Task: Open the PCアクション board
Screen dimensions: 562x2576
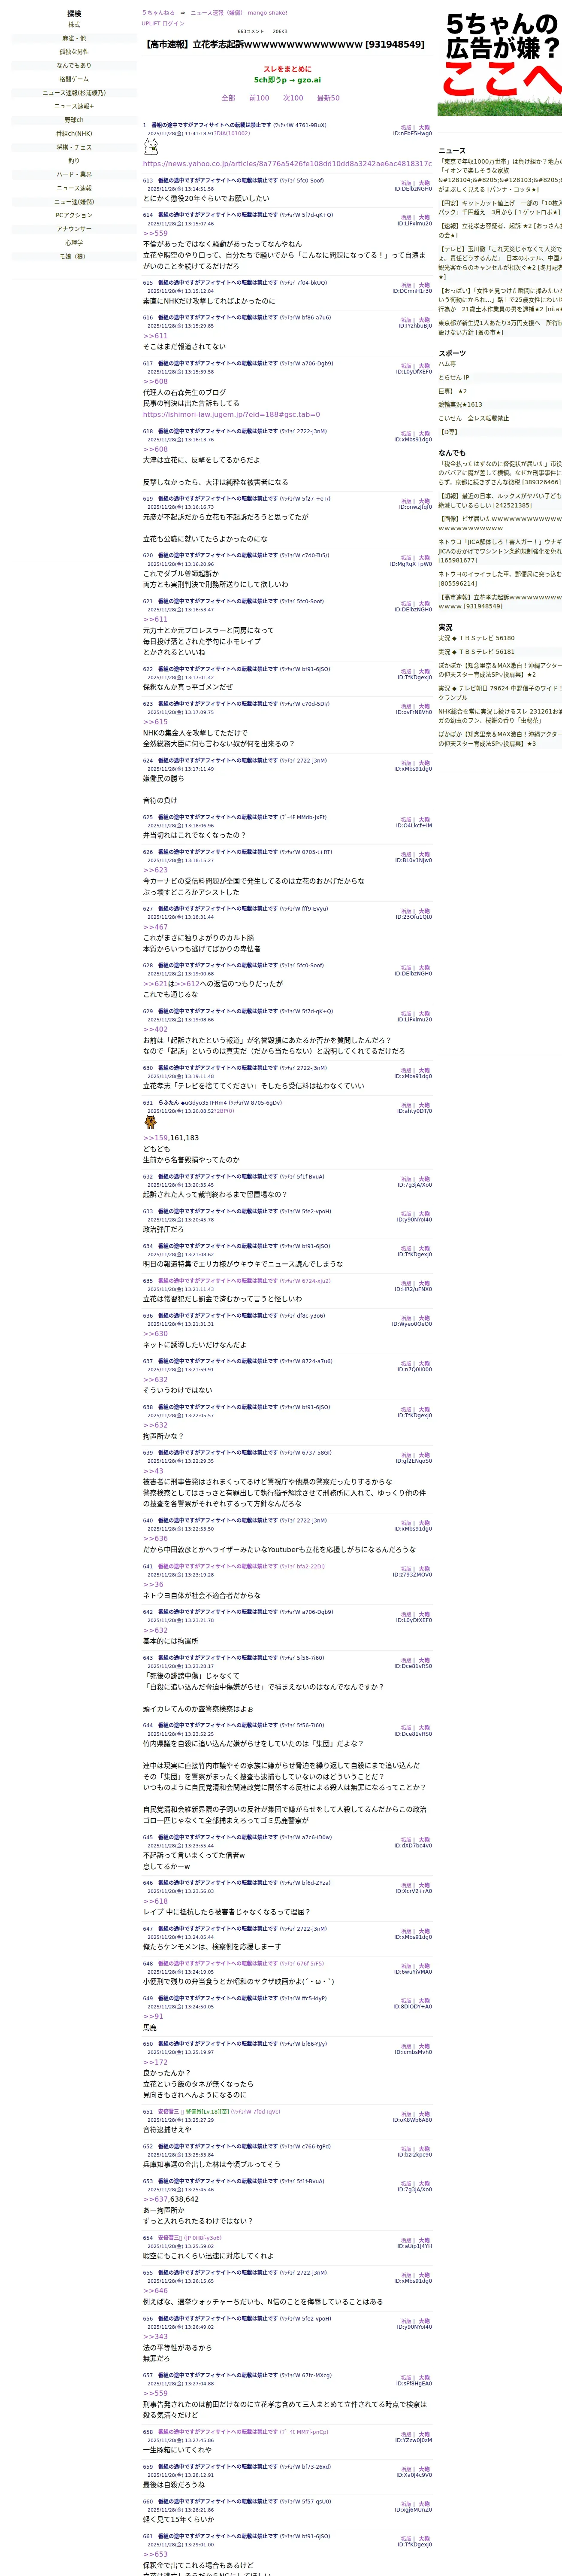Action: pos(74,215)
